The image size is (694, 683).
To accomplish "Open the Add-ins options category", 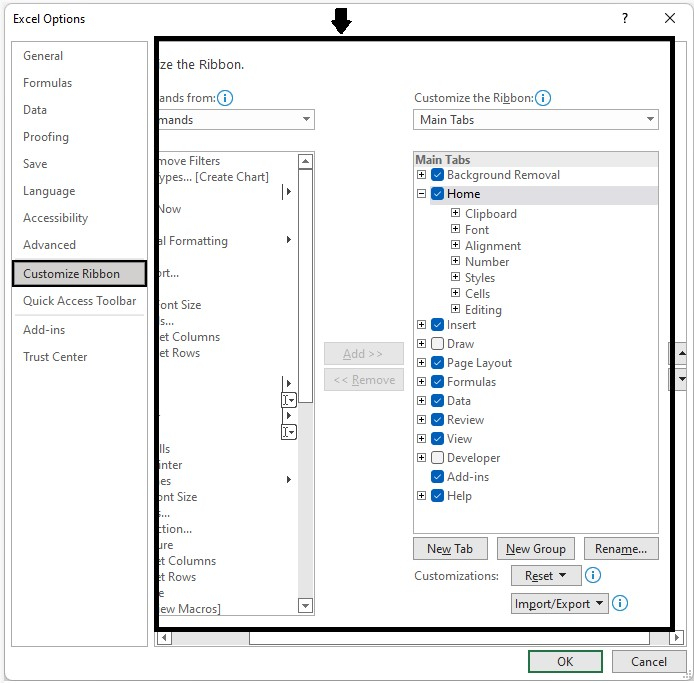I will coord(44,330).
